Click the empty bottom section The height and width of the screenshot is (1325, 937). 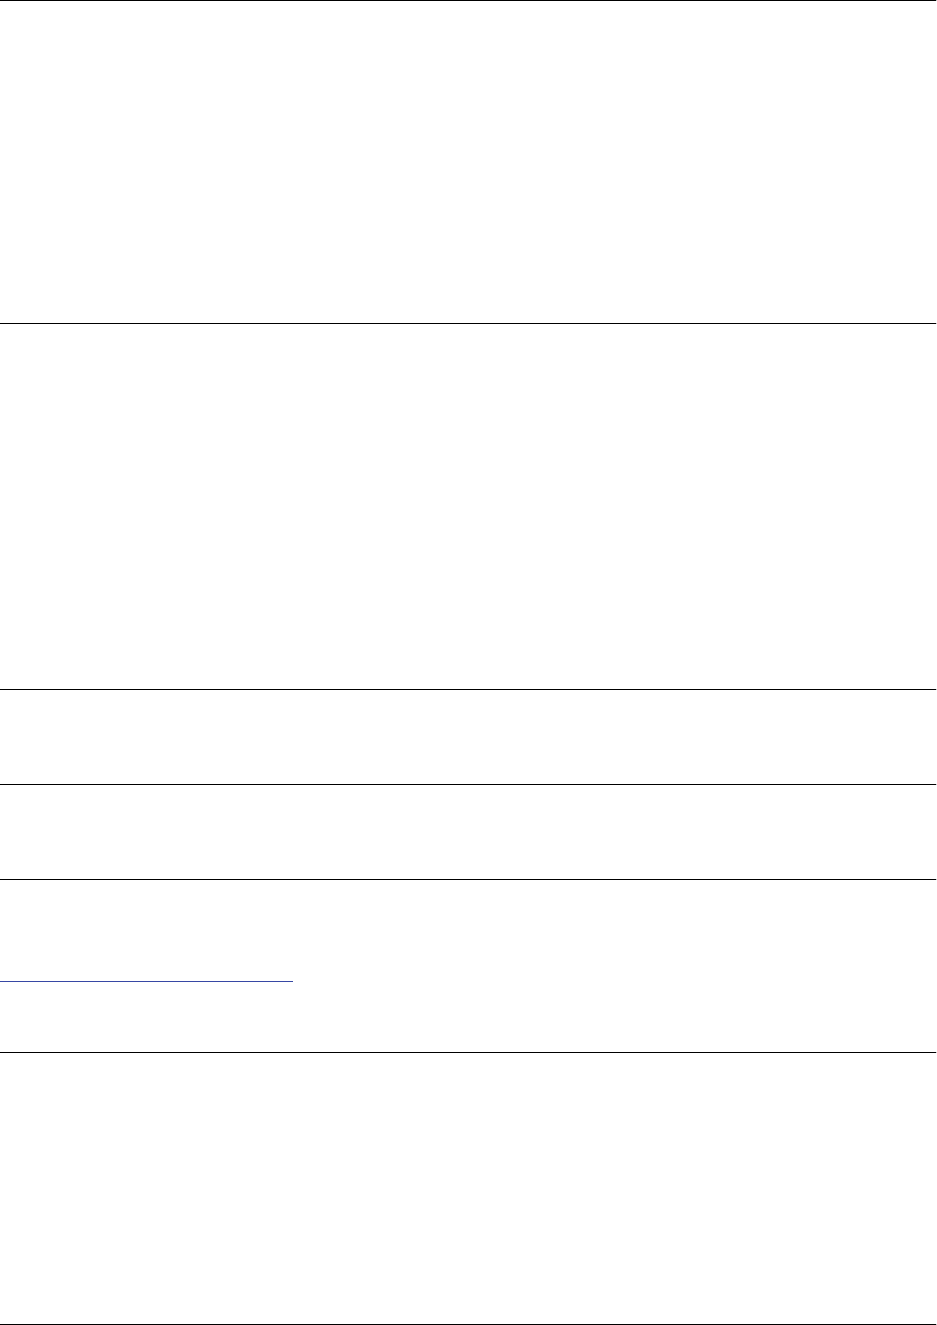468,1188
